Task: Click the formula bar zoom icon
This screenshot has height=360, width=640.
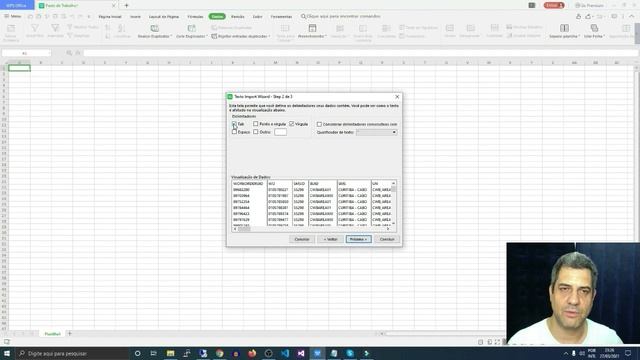Action: [x=69, y=53]
